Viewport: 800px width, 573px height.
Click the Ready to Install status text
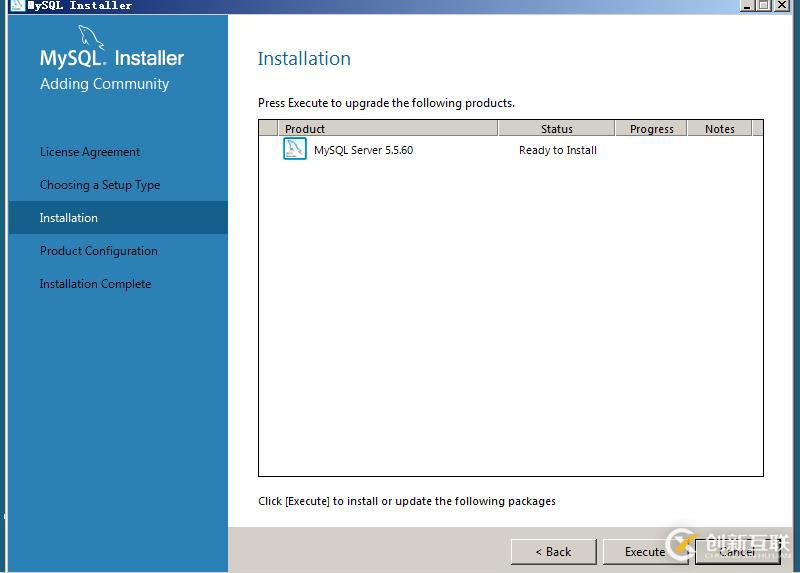pyautogui.click(x=557, y=151)
